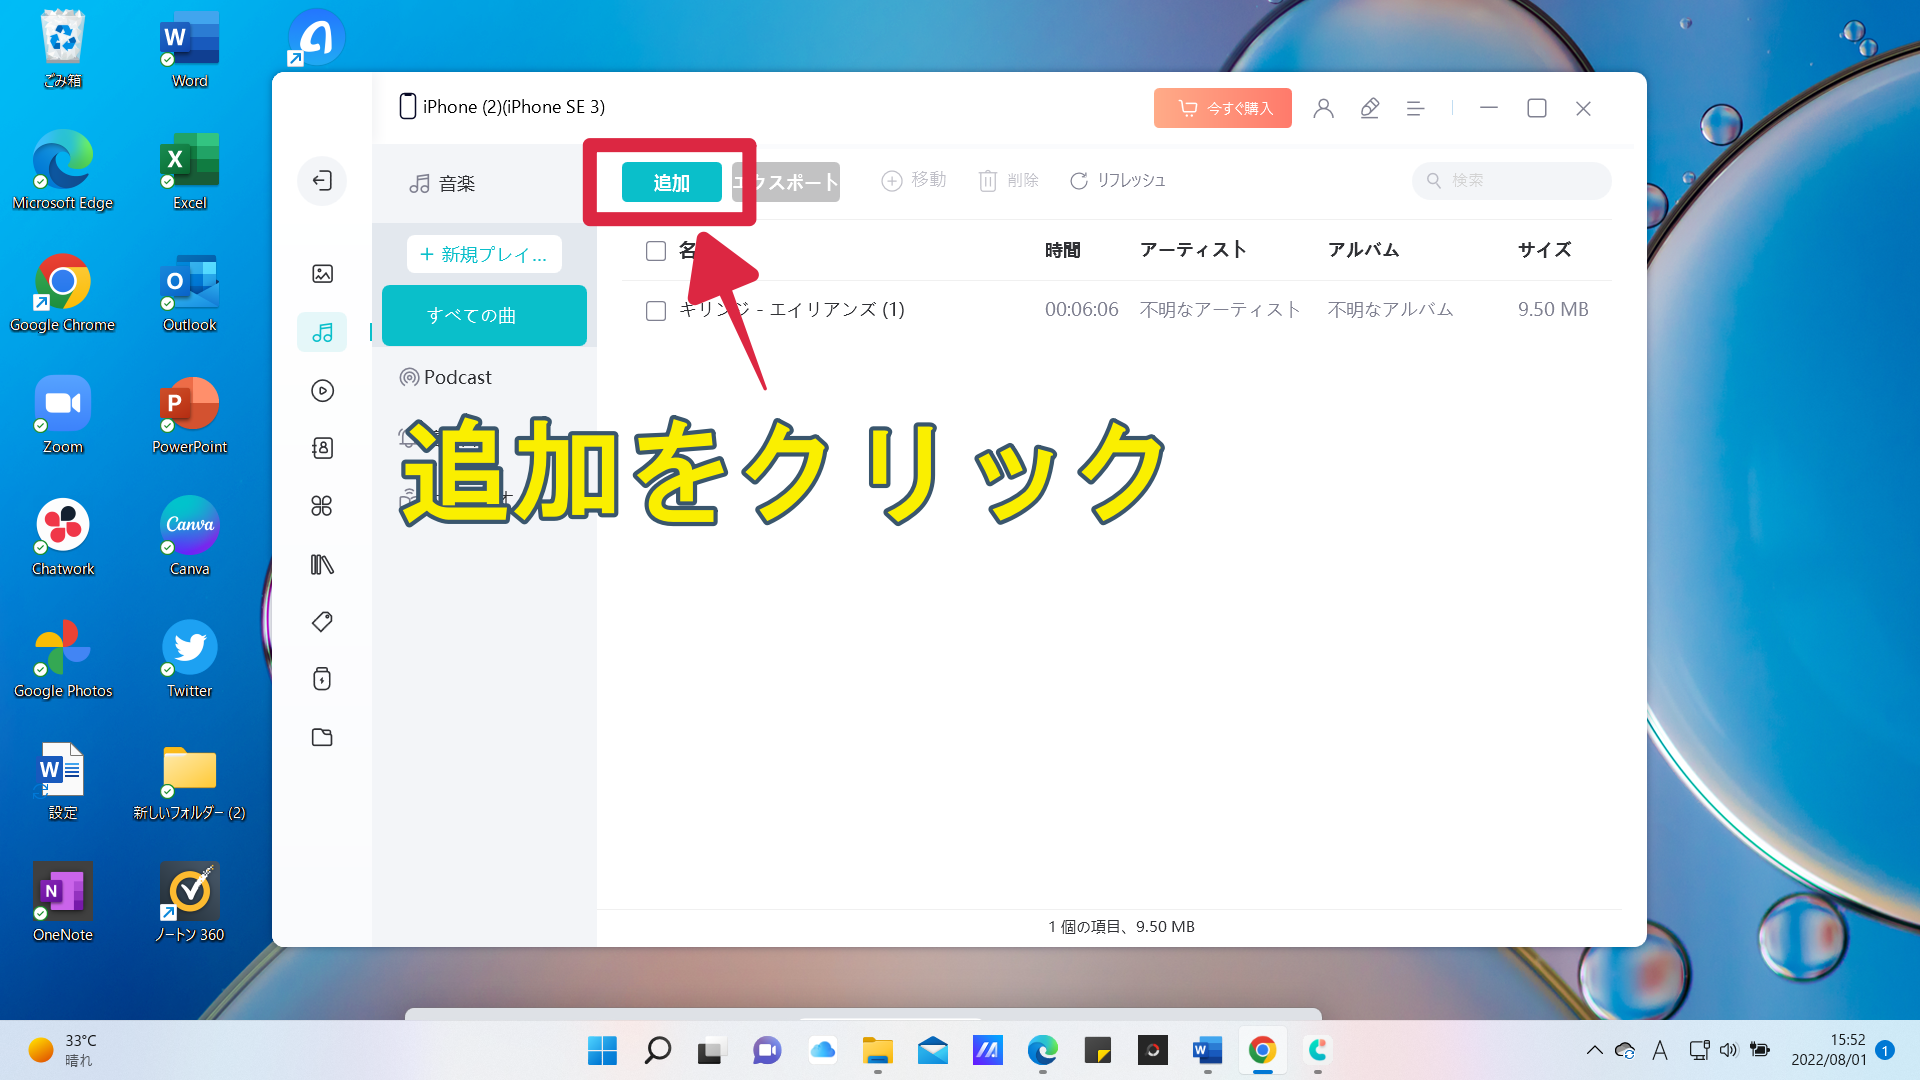Open the Contacts sidebar icon
The image size is (1920, 1080).
tap(322, 448)
